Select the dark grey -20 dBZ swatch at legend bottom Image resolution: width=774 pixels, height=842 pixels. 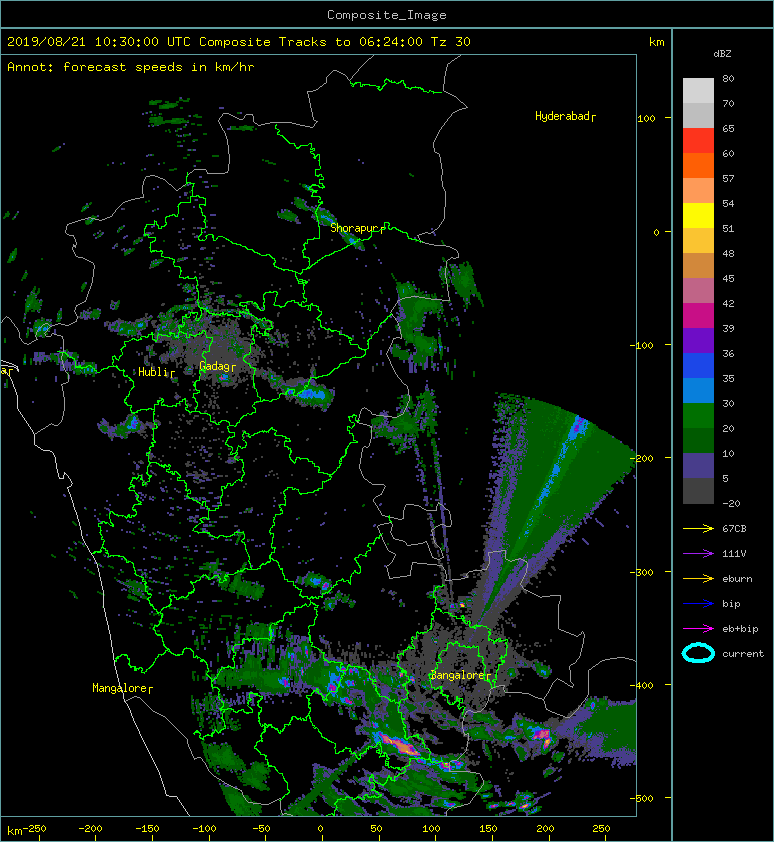tap(698, 491)
